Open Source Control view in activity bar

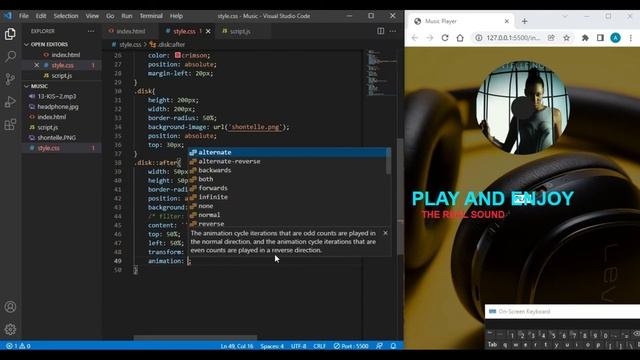[10, 79]
